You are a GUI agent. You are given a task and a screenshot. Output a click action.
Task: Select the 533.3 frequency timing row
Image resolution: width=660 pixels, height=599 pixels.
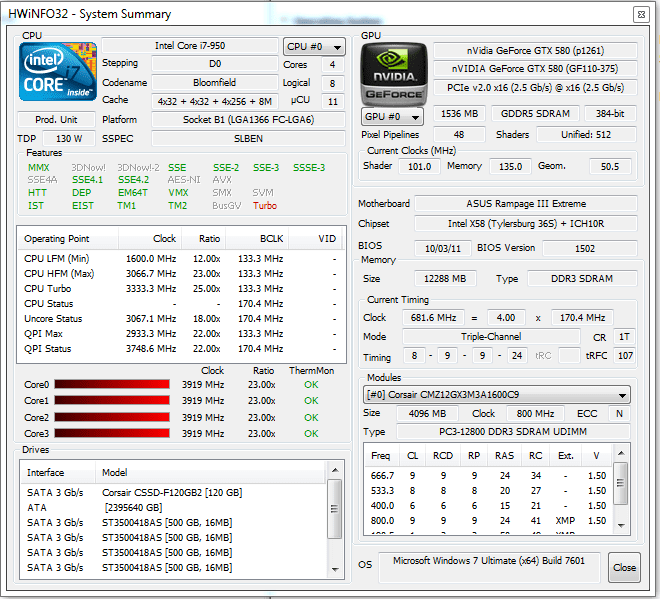(488, 491)
